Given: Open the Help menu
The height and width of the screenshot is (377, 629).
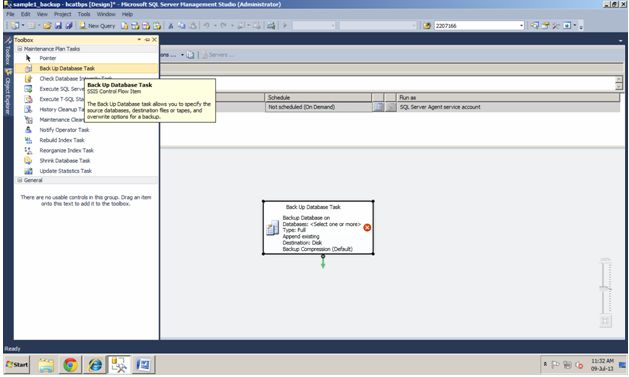Looking at the screenshot, I should click(127, 14).
